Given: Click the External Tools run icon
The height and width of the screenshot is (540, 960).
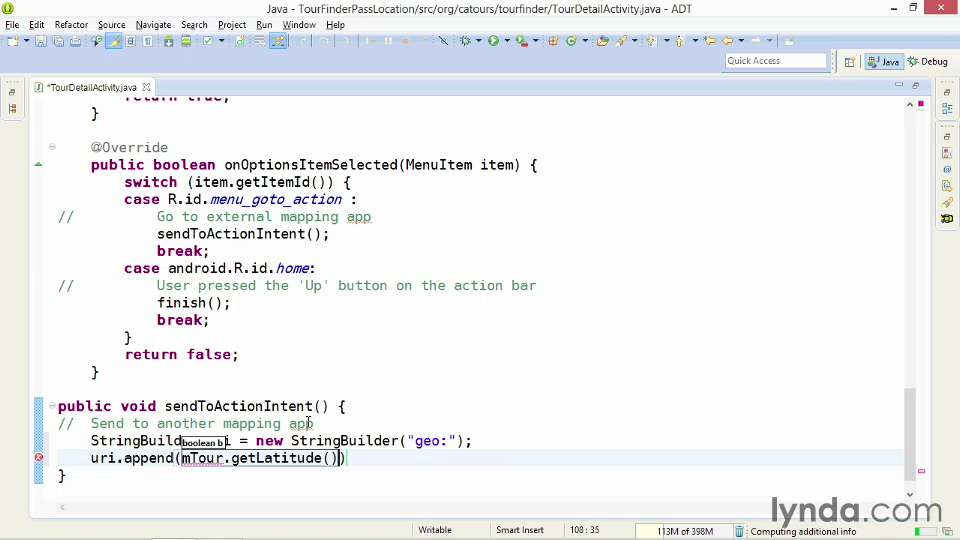Looking at the screenshot, I should click(x=522, y=41).
